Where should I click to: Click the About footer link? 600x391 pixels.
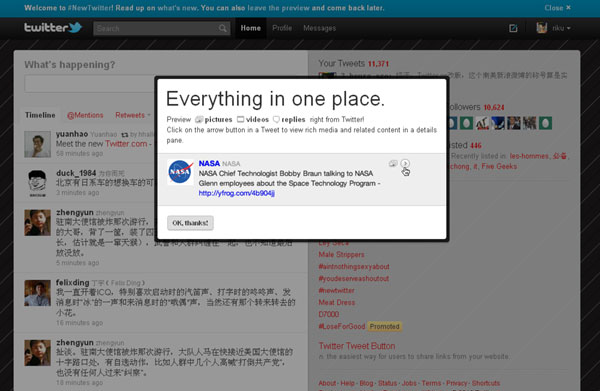(x=327, y=383)
